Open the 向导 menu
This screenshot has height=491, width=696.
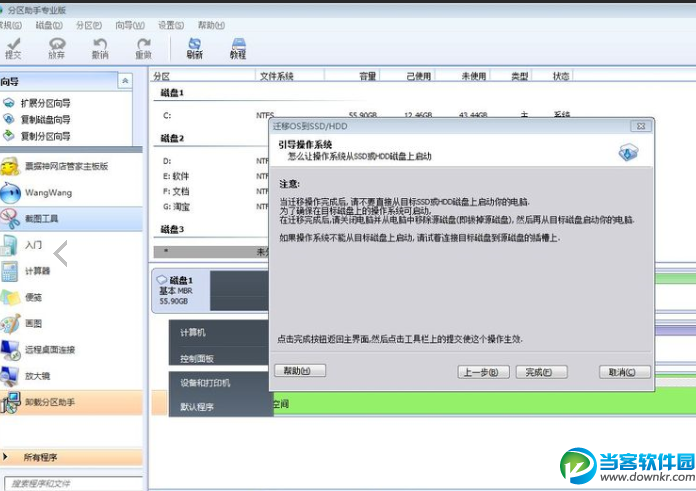(x=130, y=25)
